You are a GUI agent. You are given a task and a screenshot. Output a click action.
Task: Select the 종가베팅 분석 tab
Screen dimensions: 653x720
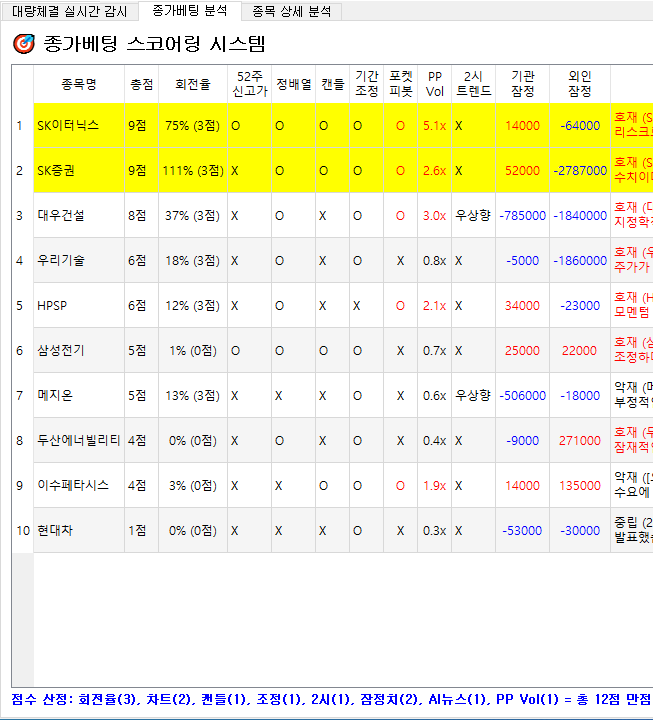190,11
